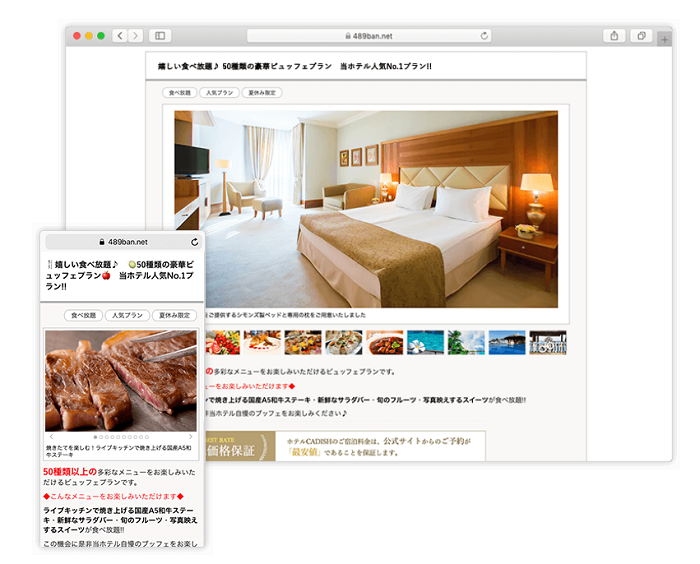Screen dimensions: 700x564
Task: Select the 食べ放題 tag on desktop page
Action: point(179,92)
